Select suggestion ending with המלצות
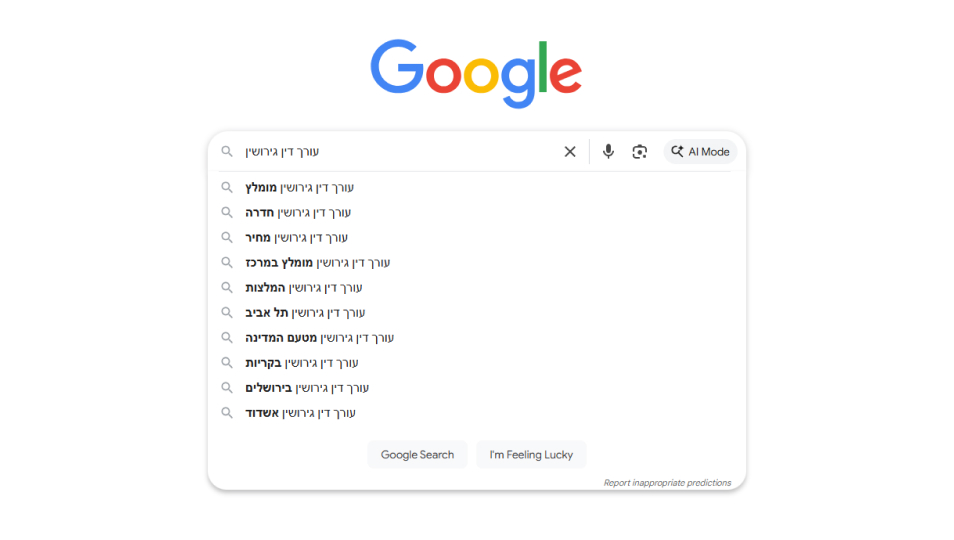954x540 pixels. pyautogui.click(x=304, y=287)
